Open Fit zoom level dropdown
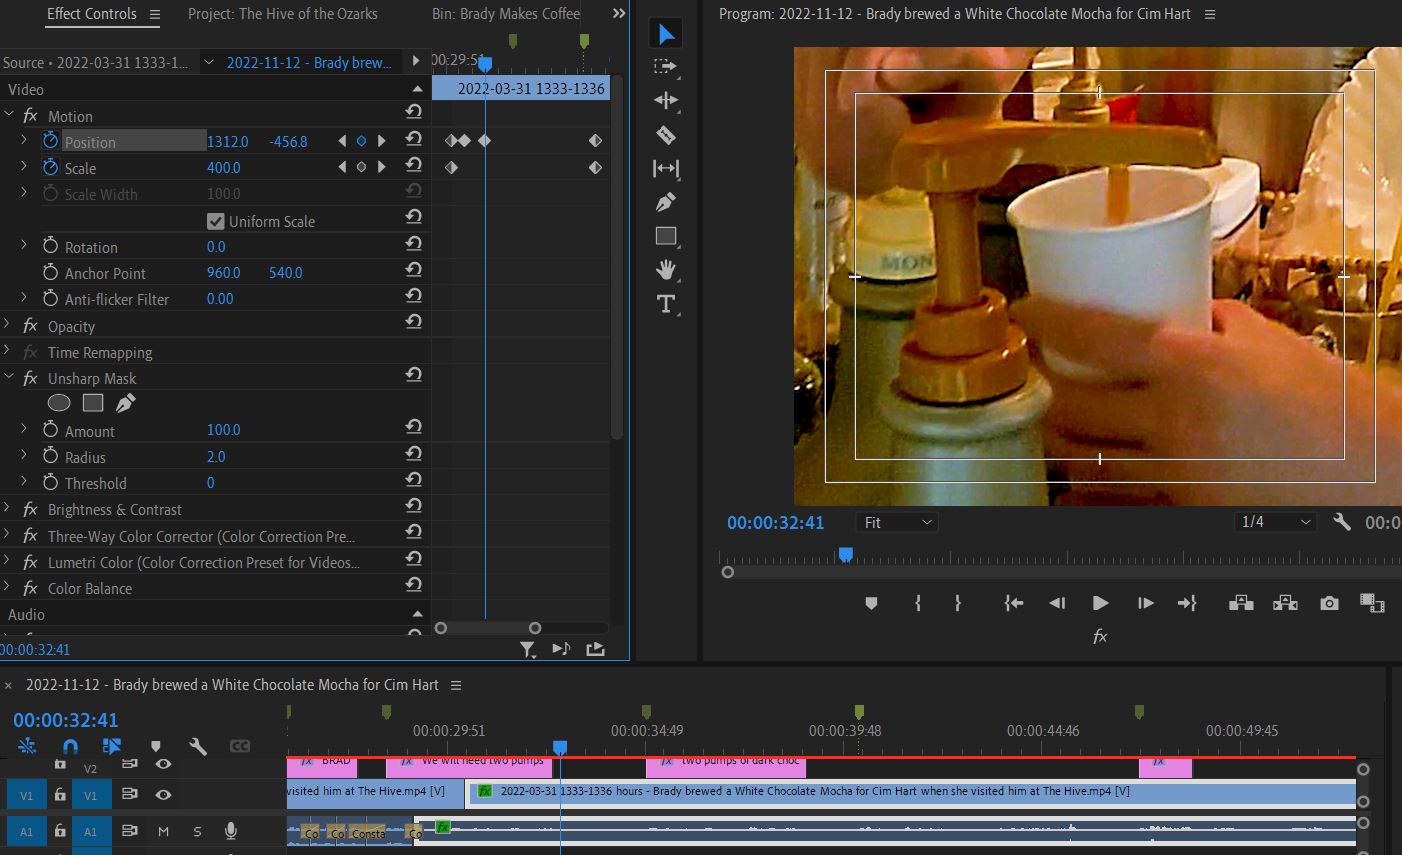This screenshot has width=1402, height=855. pyautogui.click(x=896, y=522)
